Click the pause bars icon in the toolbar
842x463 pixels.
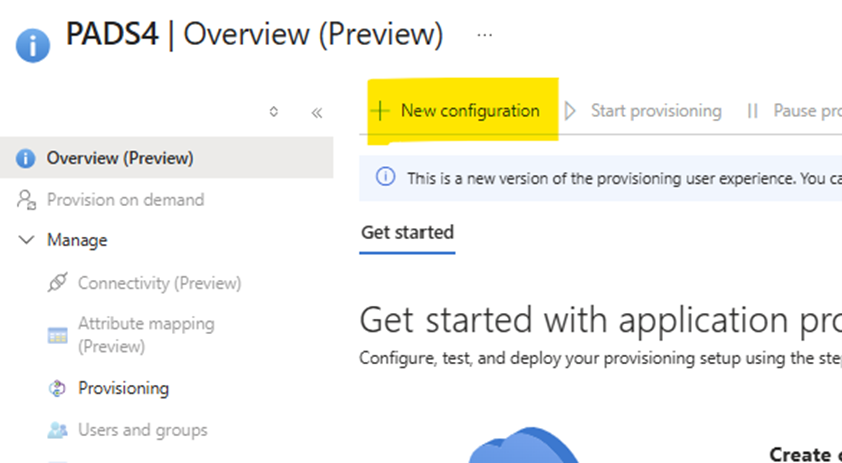pos(753,111)
